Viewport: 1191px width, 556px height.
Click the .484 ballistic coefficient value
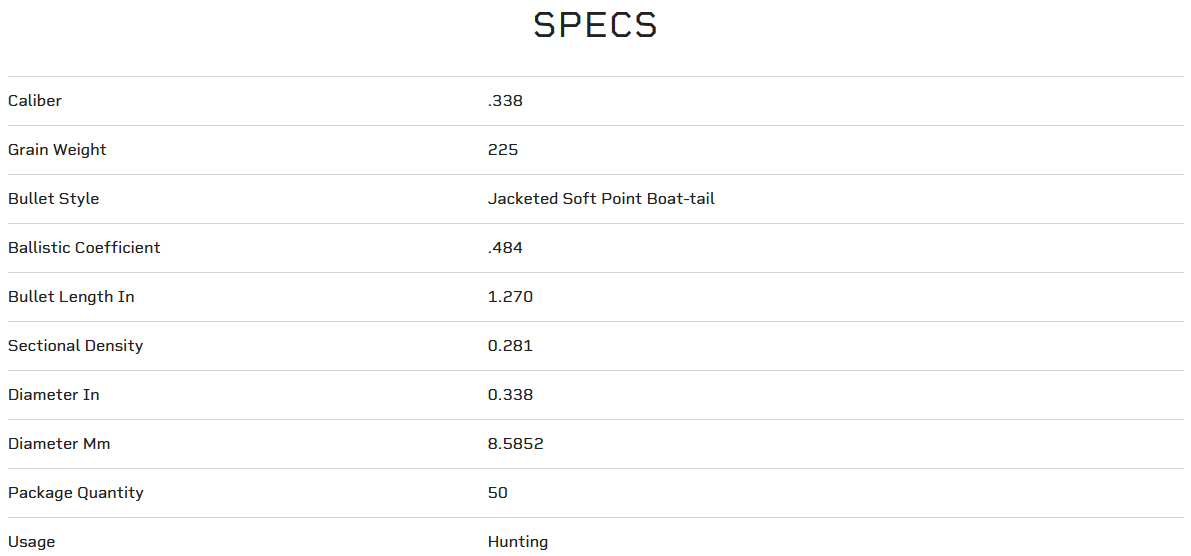point(505,248)
